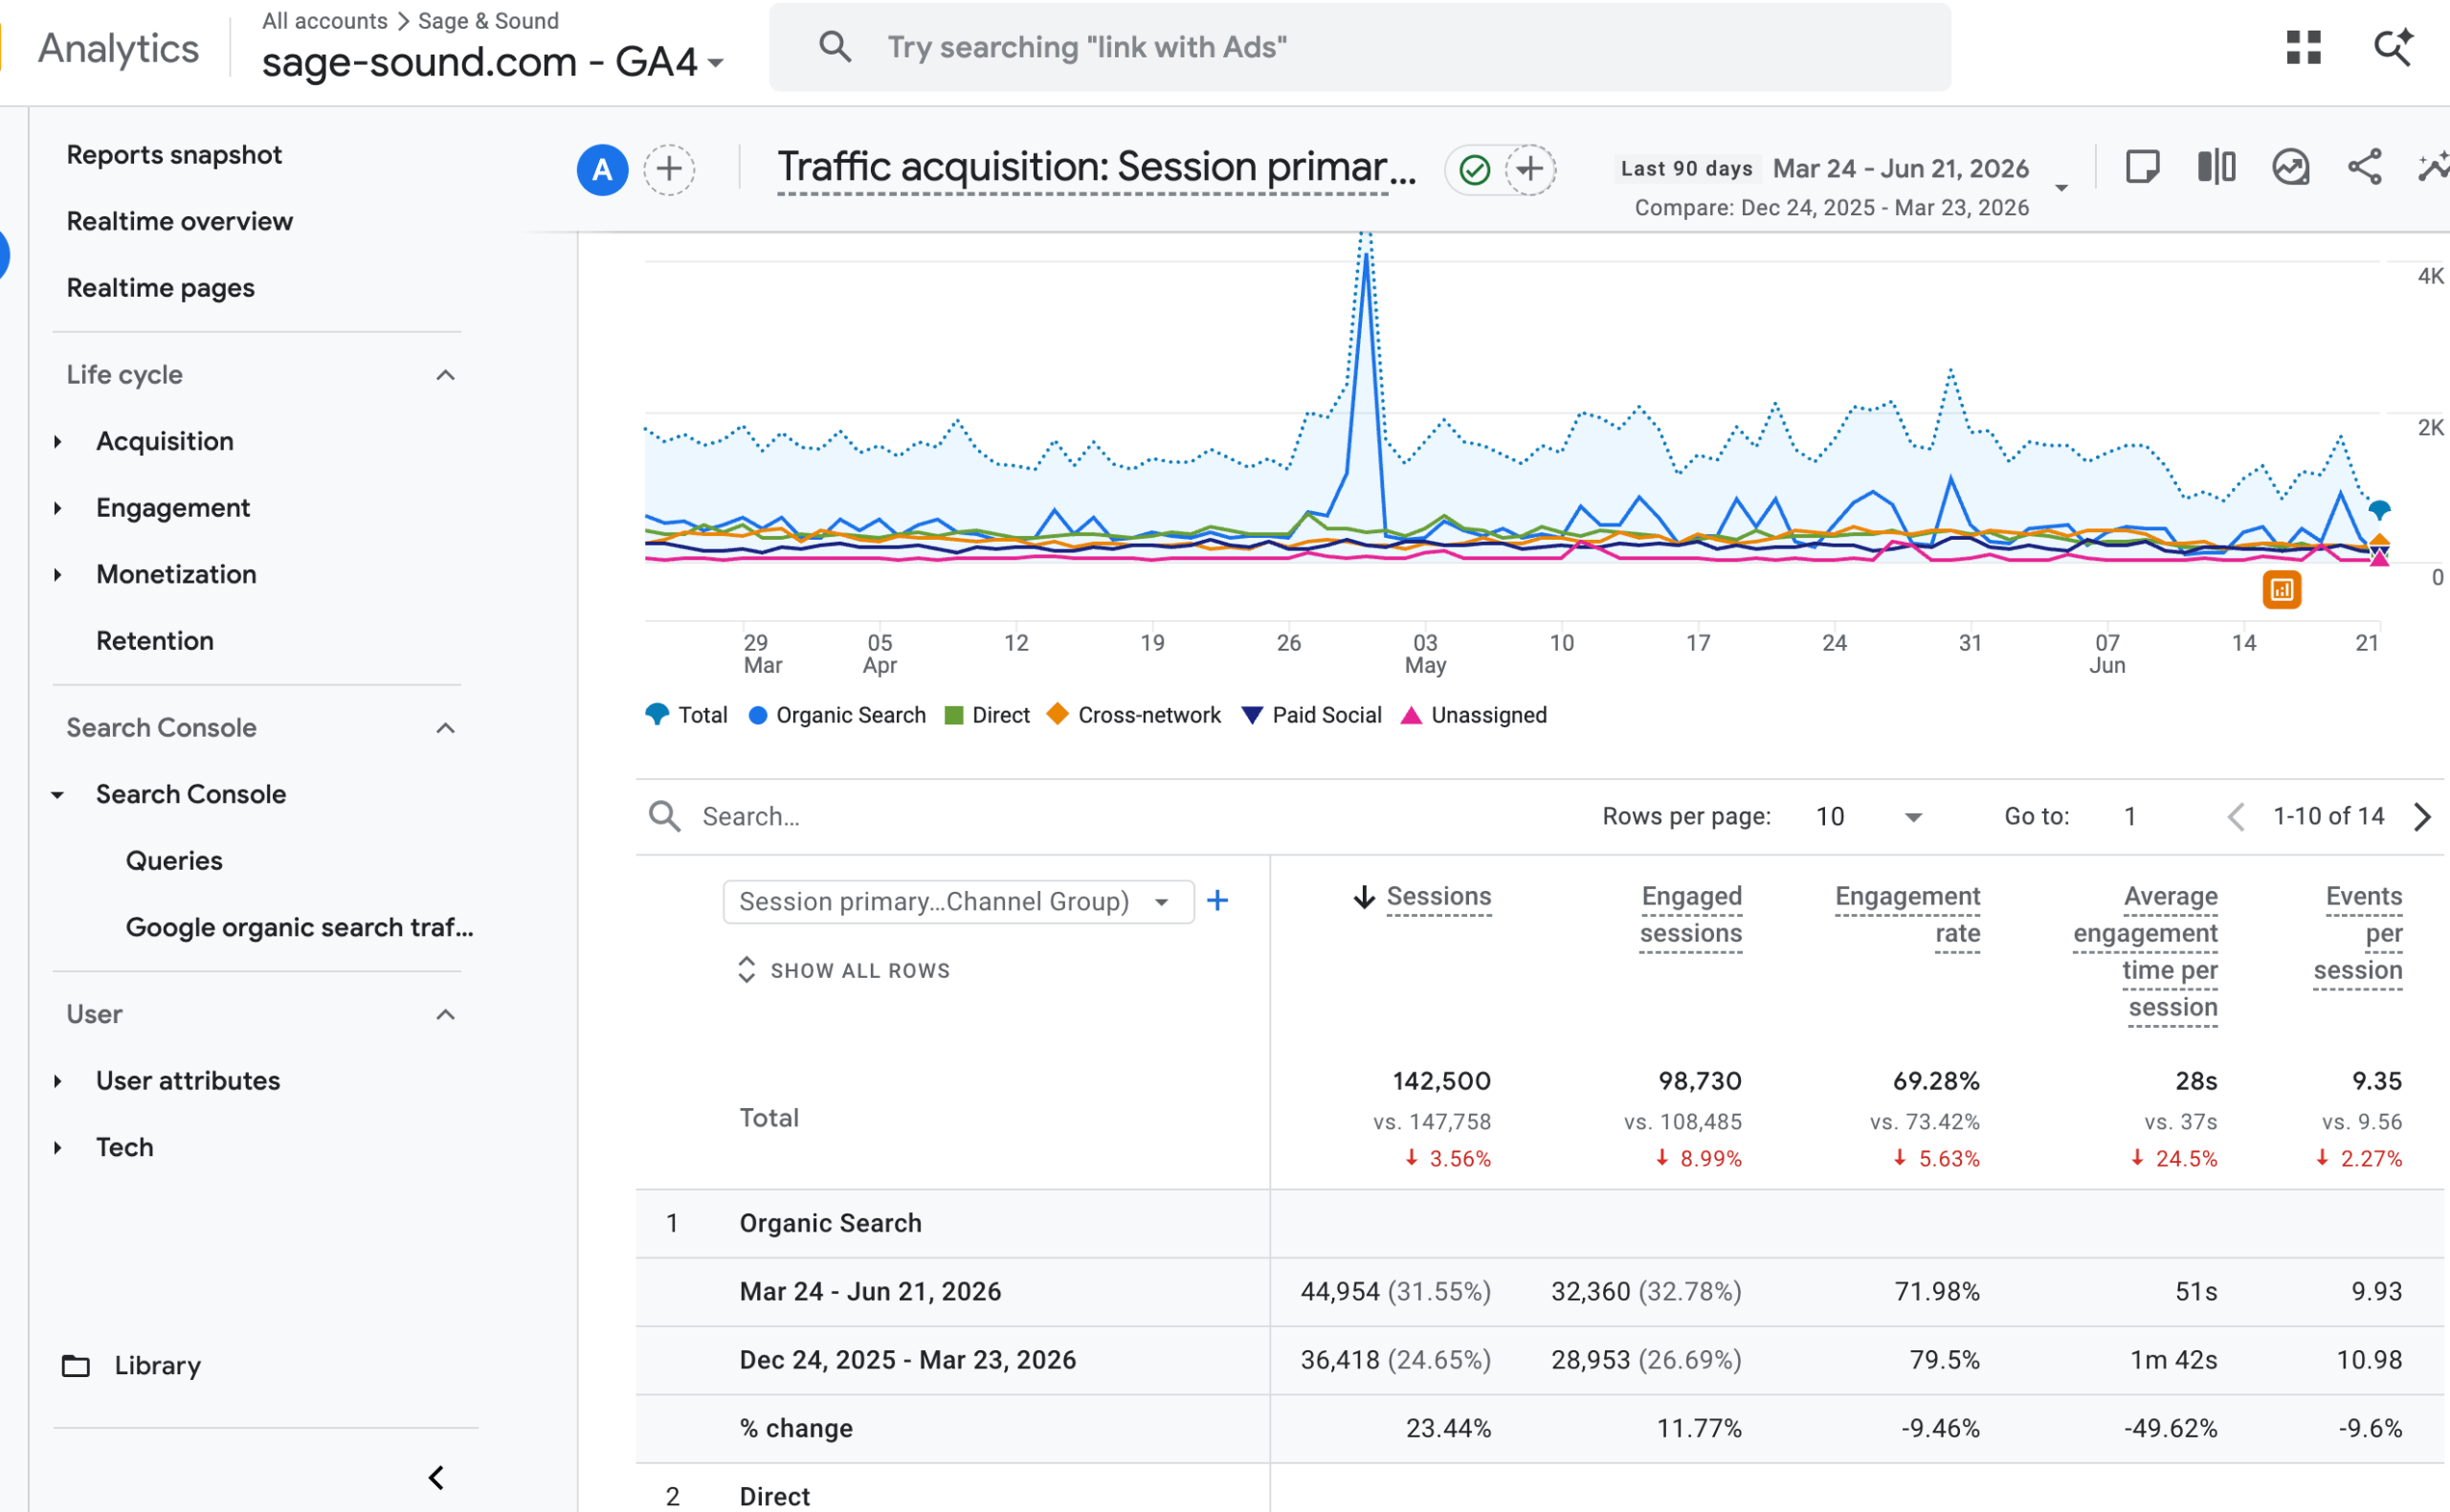Image resolution: width=2450 pixels, height=1512 pixels.
Task: Open Realtime overview
Action: (x=180, y=221)
